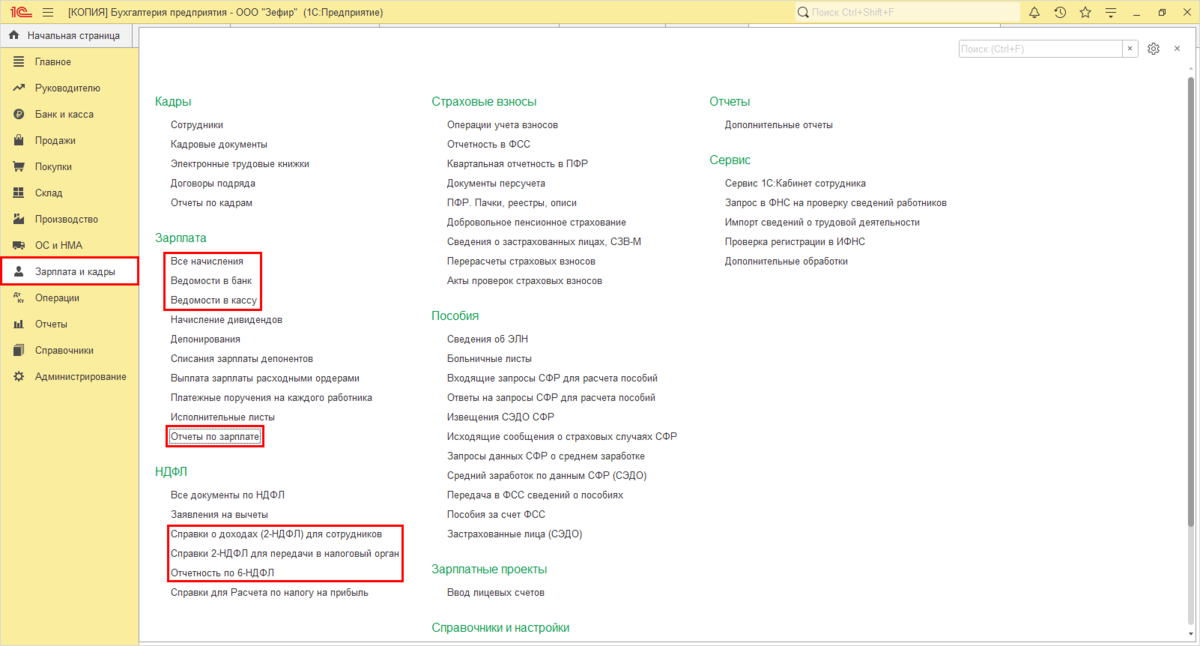Open Ведомости в кассу
The image size is (1200, 646).
(x=214, y=300)
